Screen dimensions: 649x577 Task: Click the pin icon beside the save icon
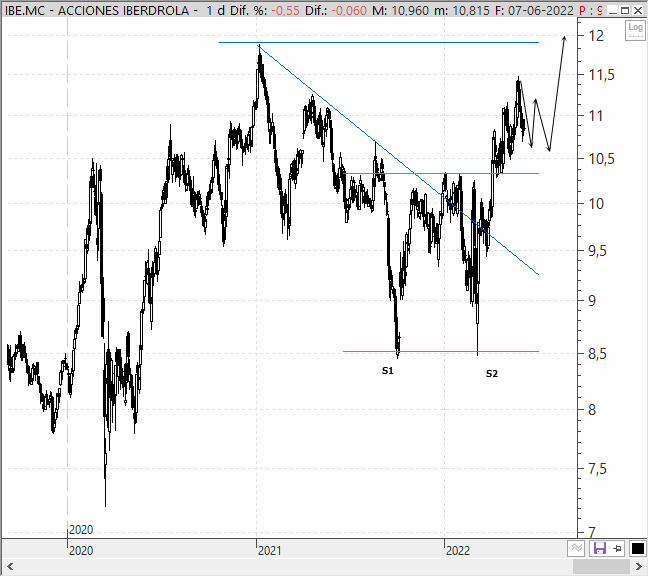(x=618, y=549)
